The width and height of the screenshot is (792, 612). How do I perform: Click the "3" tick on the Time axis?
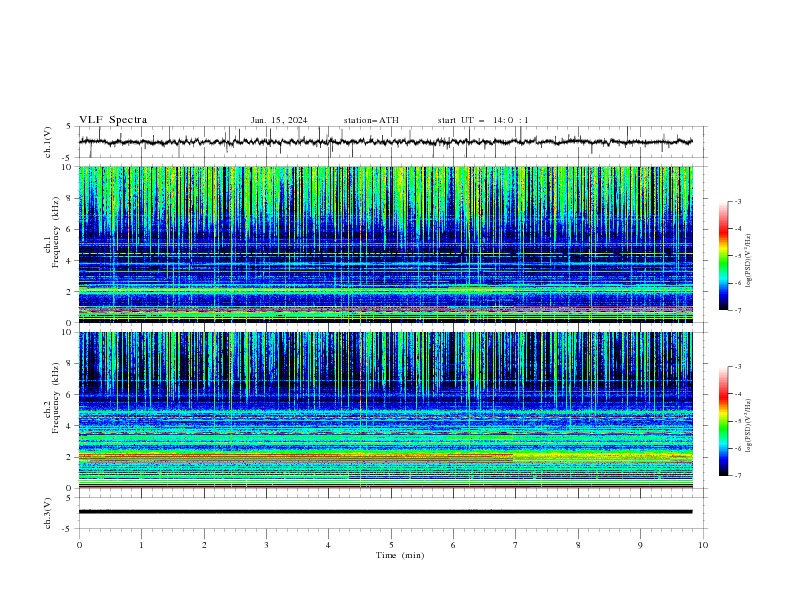tap(266, 545)
